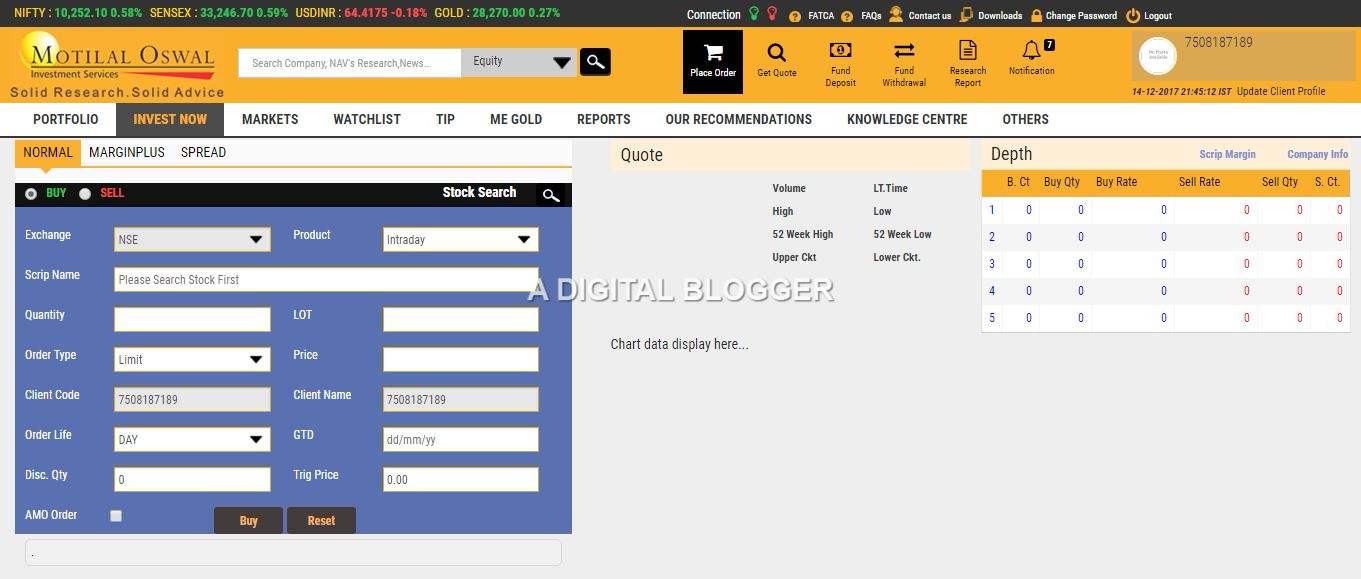
Task: Open the Fund Withdrawal arrows icon
Action: (x=904, y=51)
